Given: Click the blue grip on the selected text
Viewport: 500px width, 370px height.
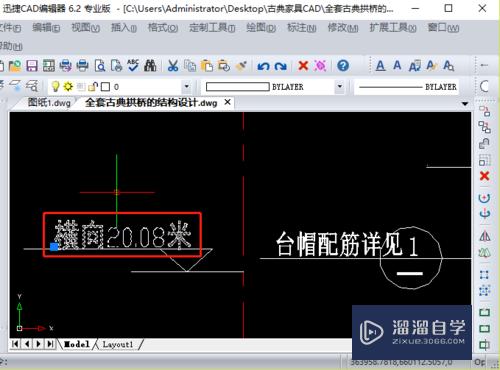Looking at the screenshot, I should (54, 247).
